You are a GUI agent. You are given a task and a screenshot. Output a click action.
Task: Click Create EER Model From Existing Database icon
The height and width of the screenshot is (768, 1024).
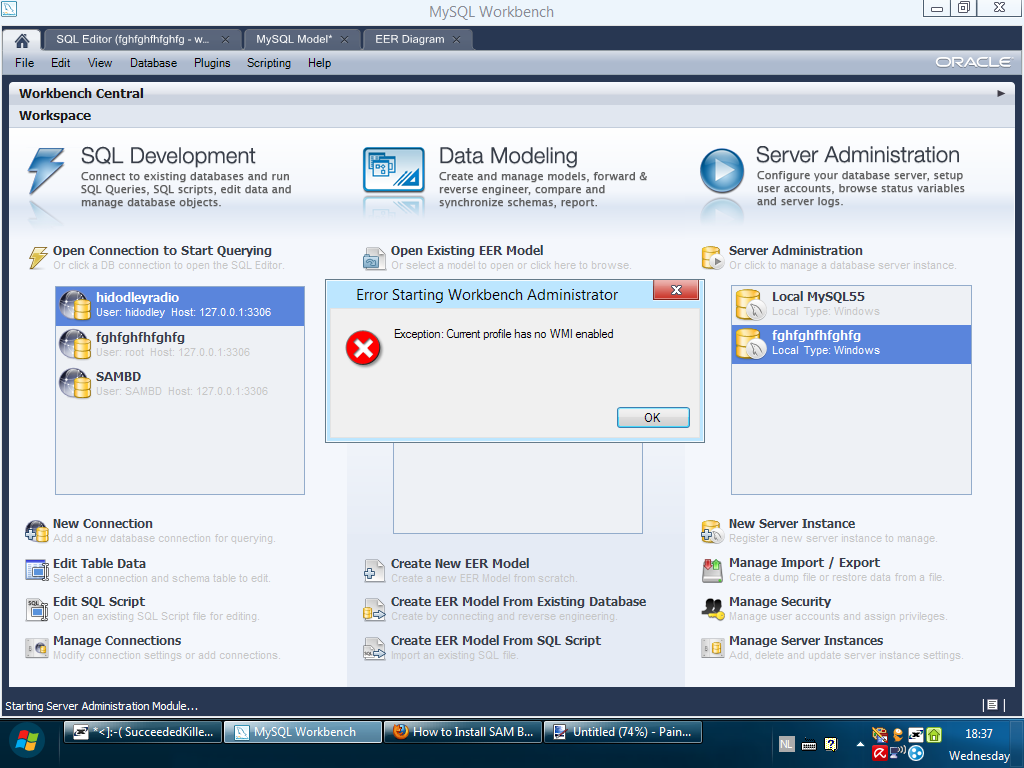click(x=374, y=609)
